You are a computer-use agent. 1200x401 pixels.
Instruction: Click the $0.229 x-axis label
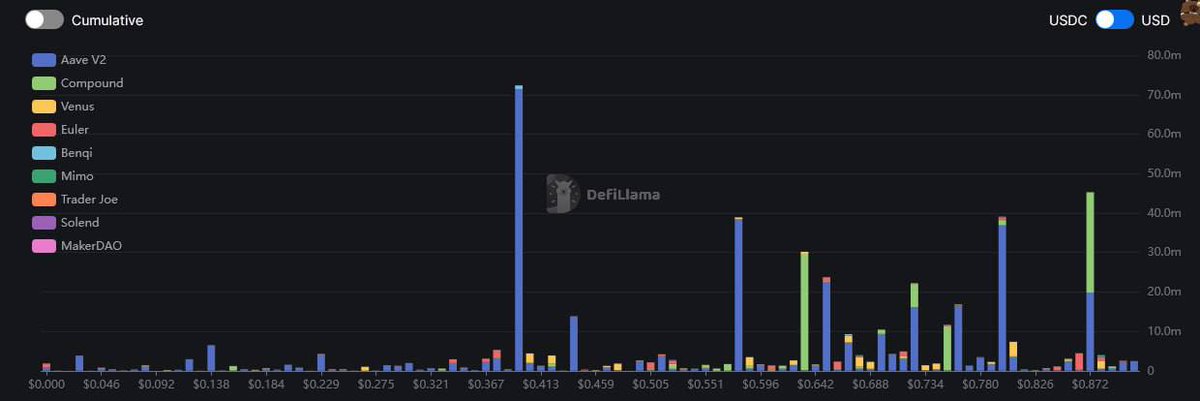pyautogui.click(x=321, y=384)
